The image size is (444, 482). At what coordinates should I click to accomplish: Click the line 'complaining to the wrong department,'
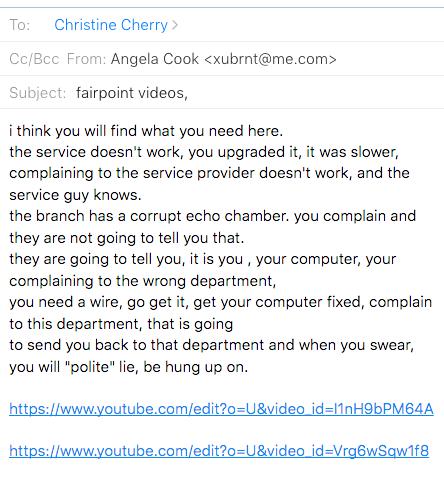click(143, 281)
